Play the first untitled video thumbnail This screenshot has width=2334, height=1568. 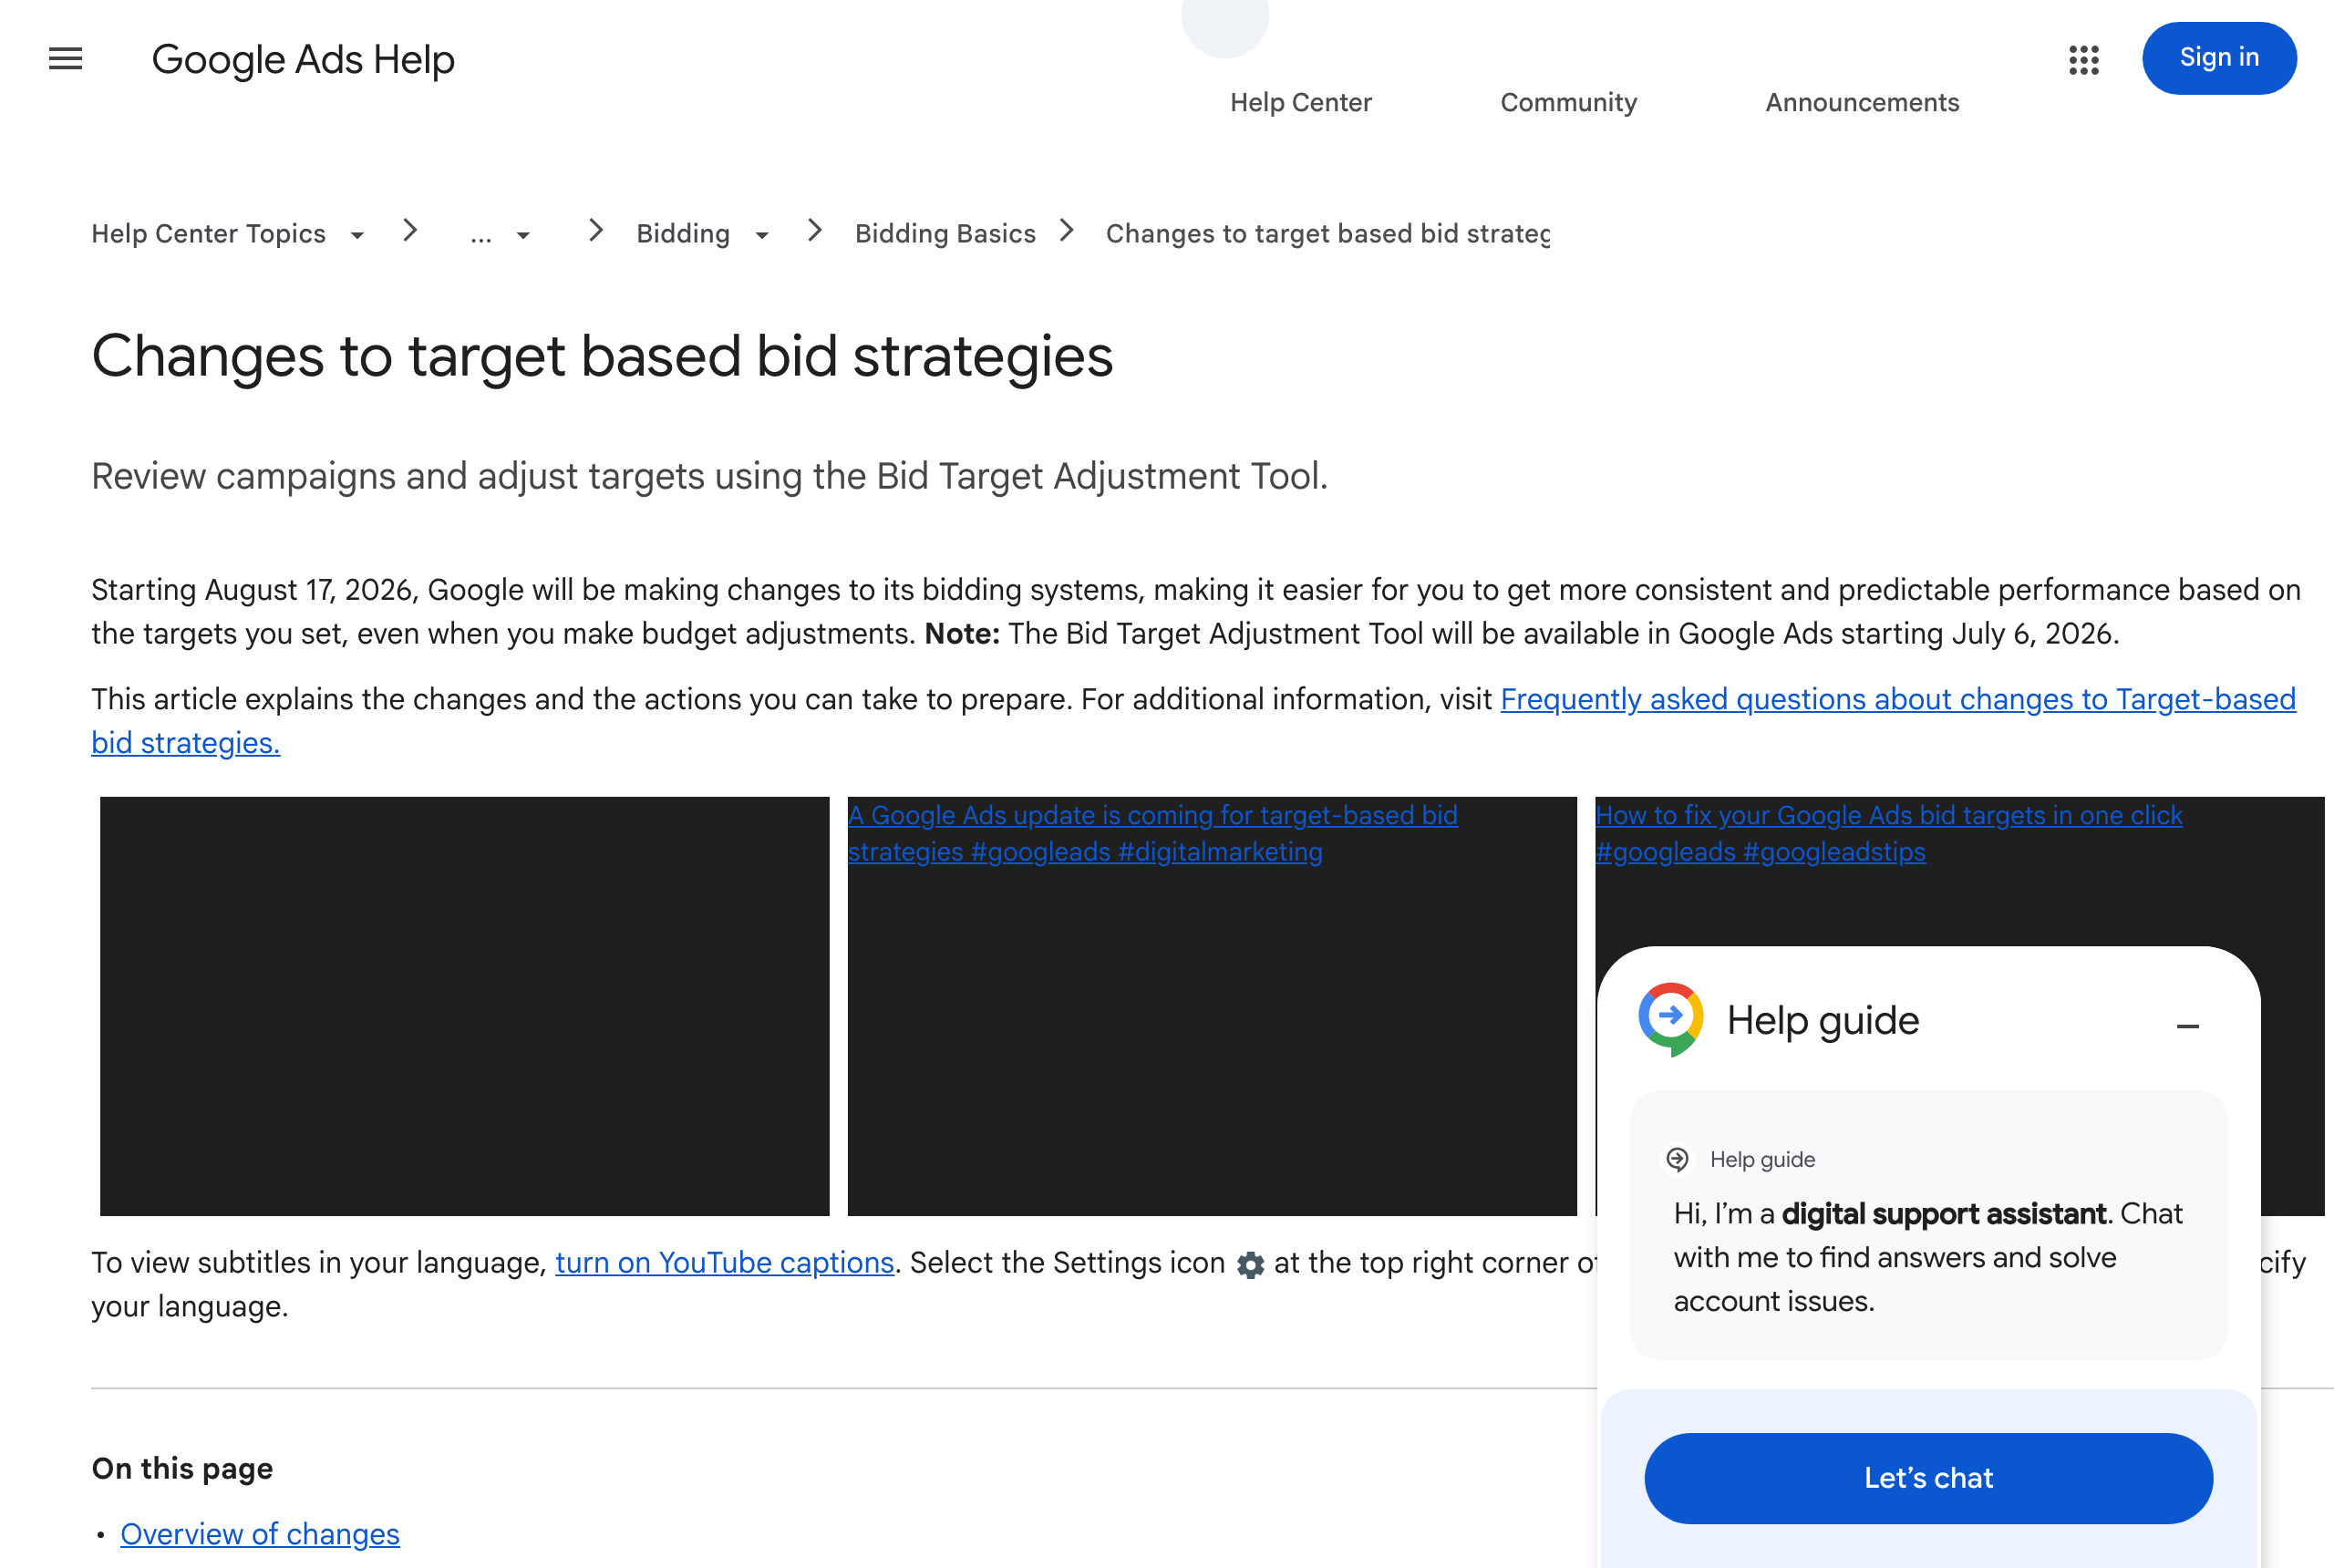pyautogui.click(x=464, y=1005)
